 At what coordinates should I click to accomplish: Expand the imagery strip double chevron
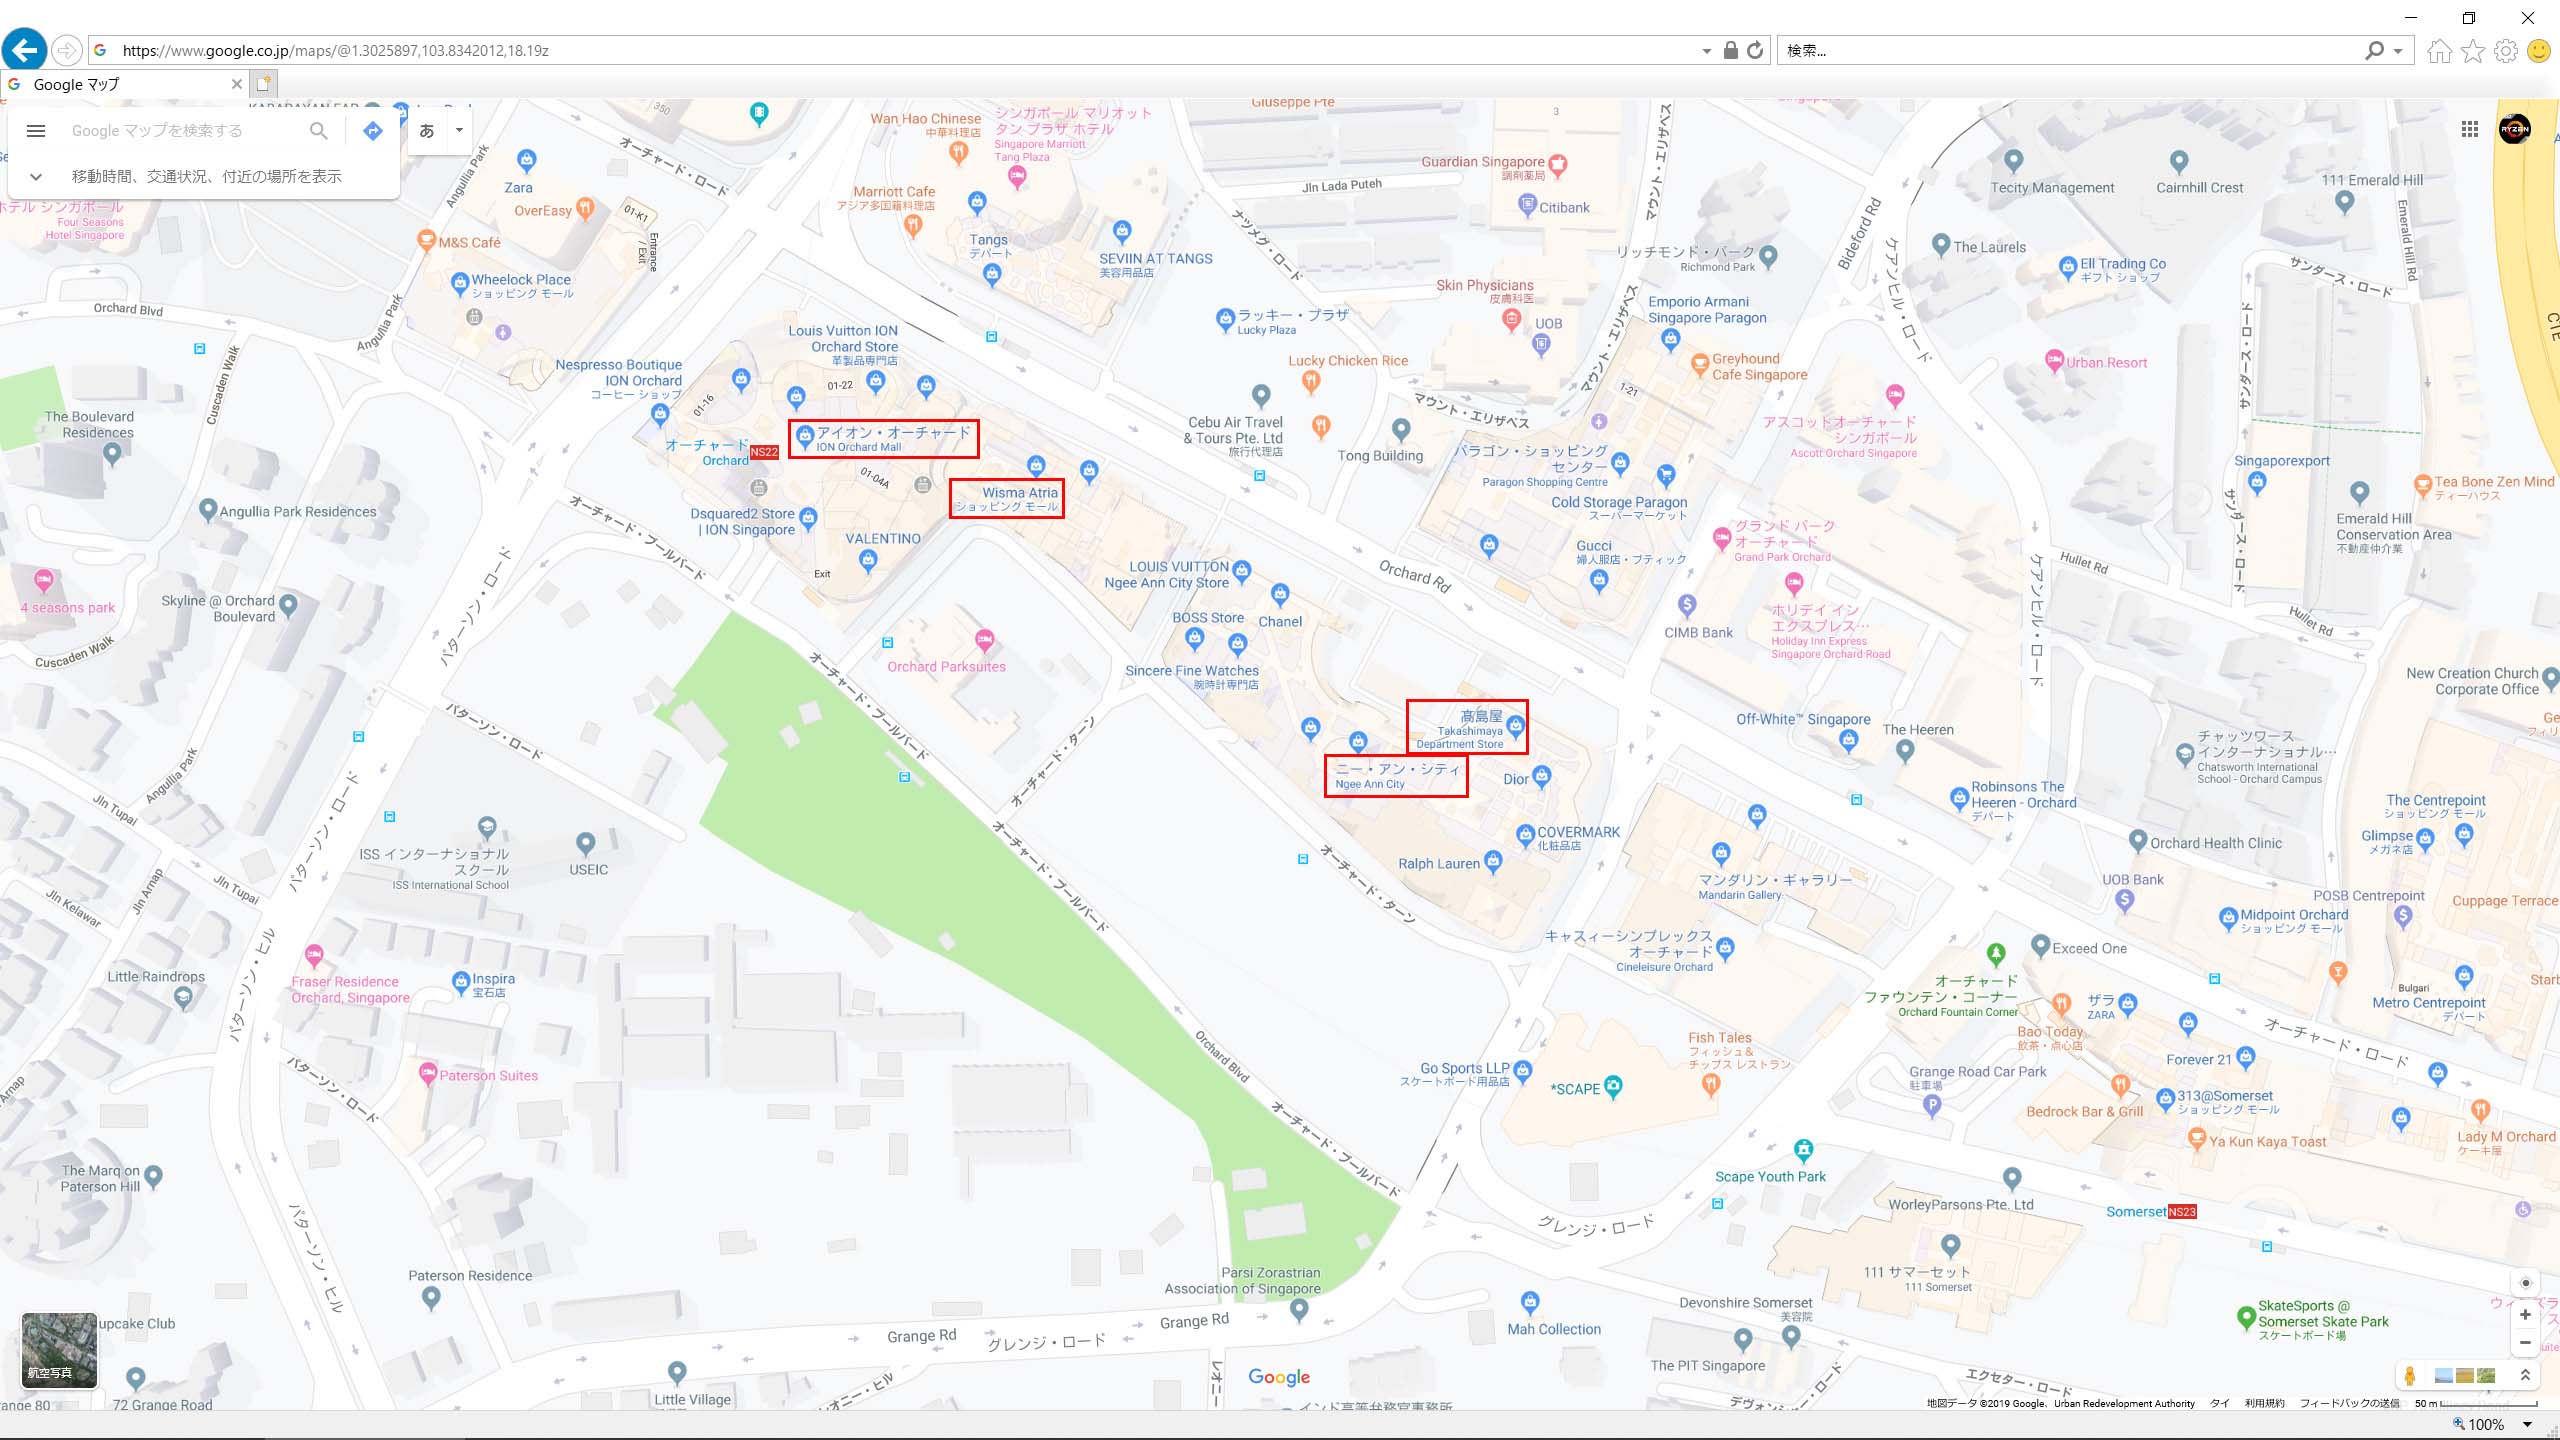(x=2525, y=1376)
